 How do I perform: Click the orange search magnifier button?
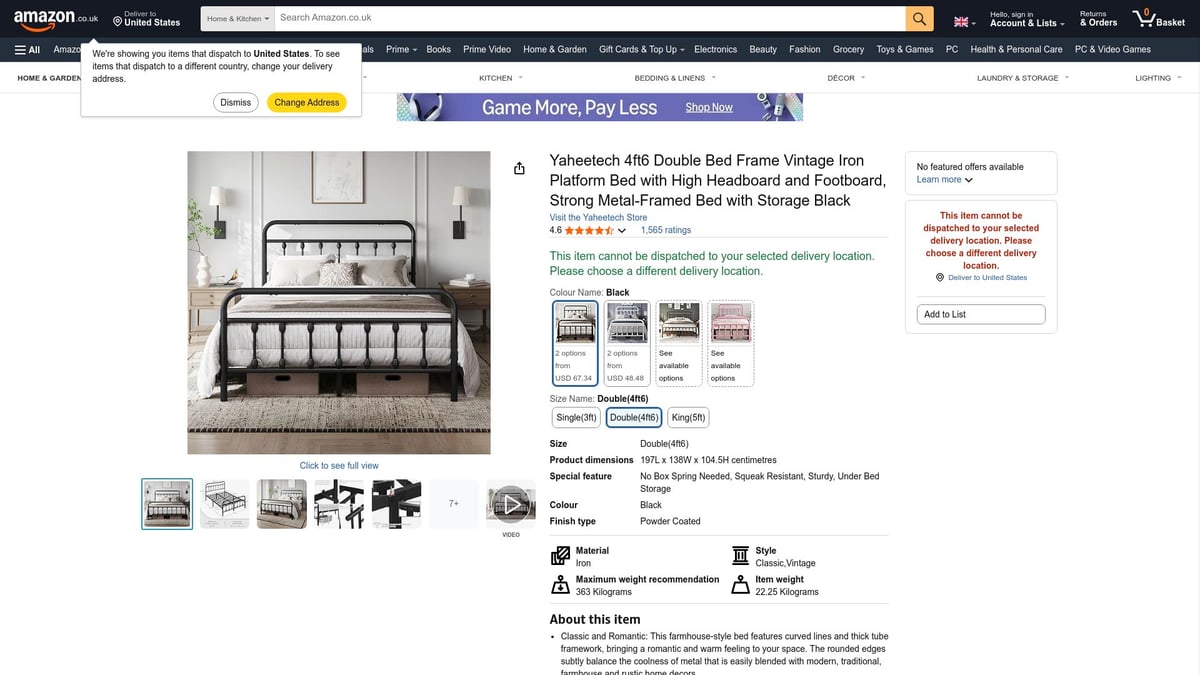point(919,18)
